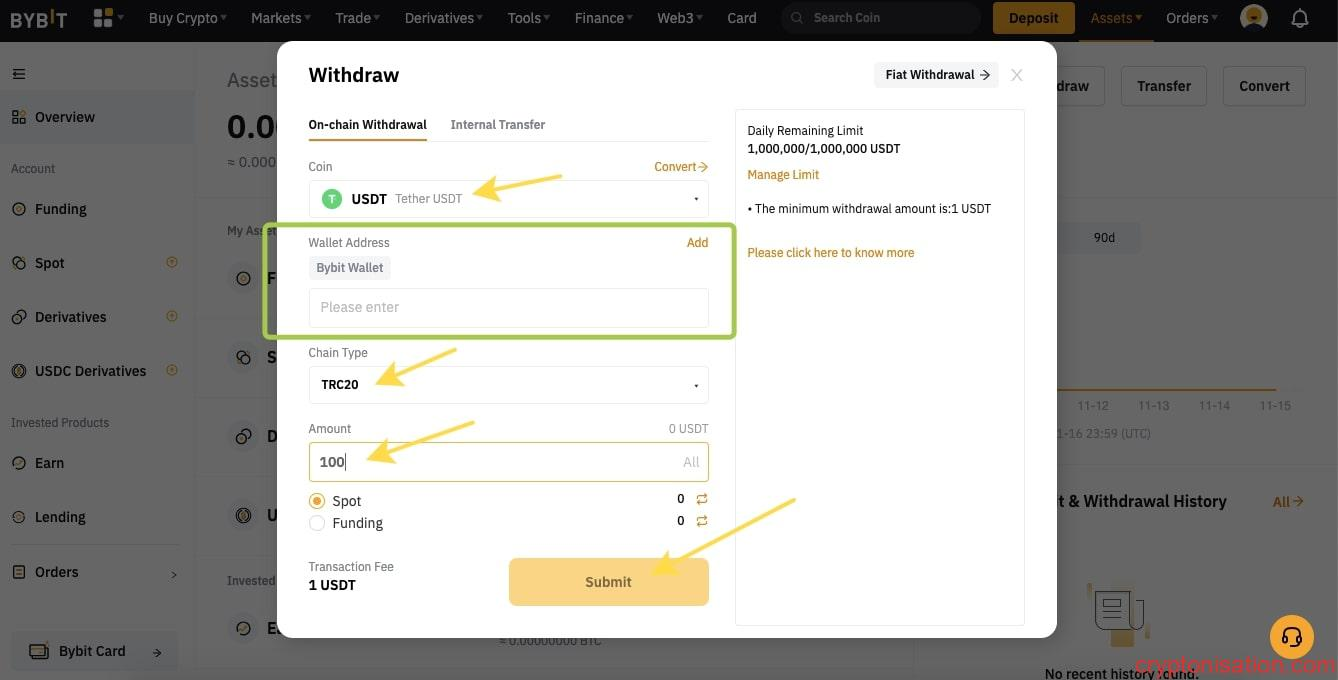The width and height of the screenshot is (1338, 680).
Task: Collapse the sidebar using the menu icon
Action: [19, 74]
